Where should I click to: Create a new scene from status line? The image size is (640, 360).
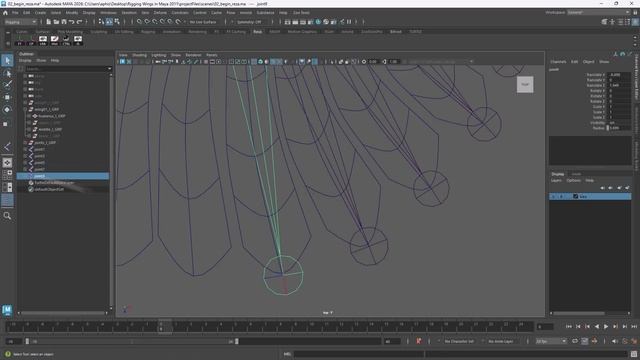(x=48, y=22)
